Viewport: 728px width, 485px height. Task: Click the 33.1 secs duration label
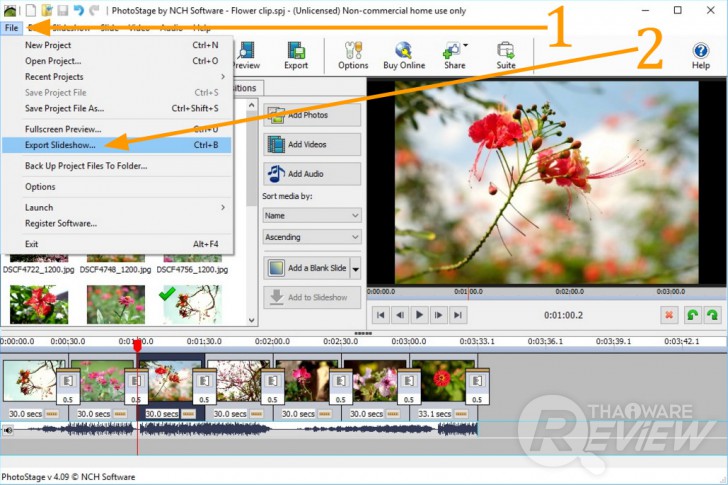435,414
